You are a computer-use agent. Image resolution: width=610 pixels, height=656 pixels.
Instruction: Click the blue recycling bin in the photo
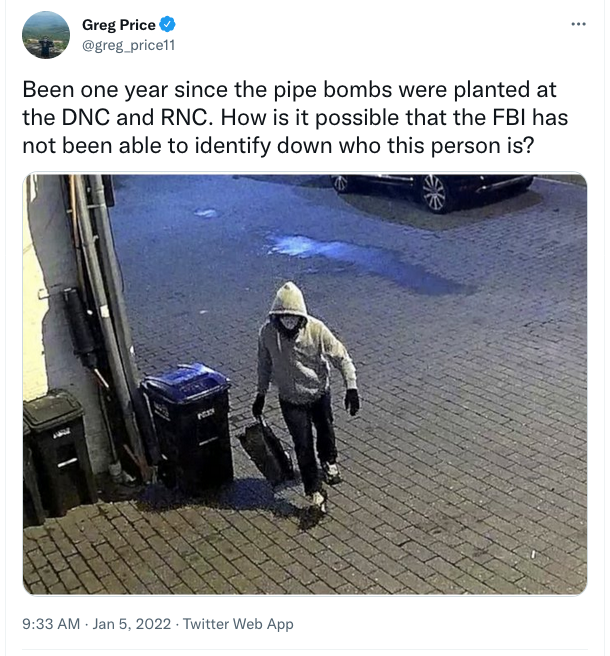pyautogui.click(x=187, y=425)
